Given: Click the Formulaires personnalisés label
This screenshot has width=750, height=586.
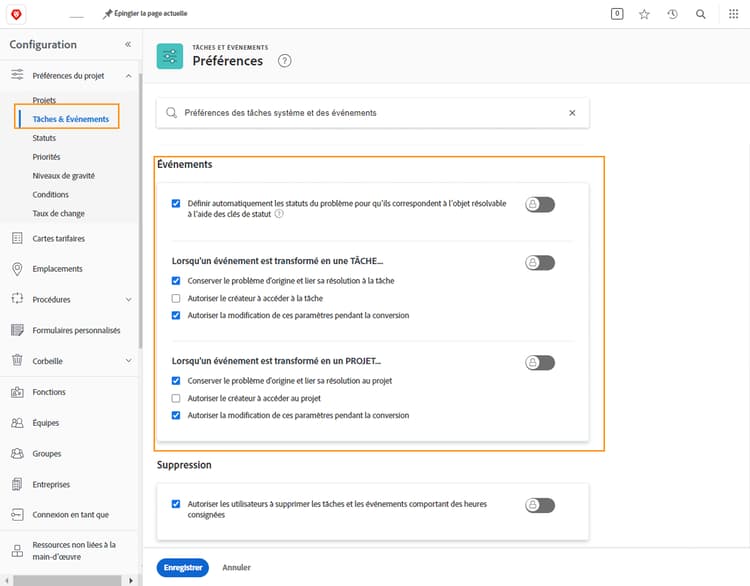Looking at the screenshot, I should tap(77, 330).
